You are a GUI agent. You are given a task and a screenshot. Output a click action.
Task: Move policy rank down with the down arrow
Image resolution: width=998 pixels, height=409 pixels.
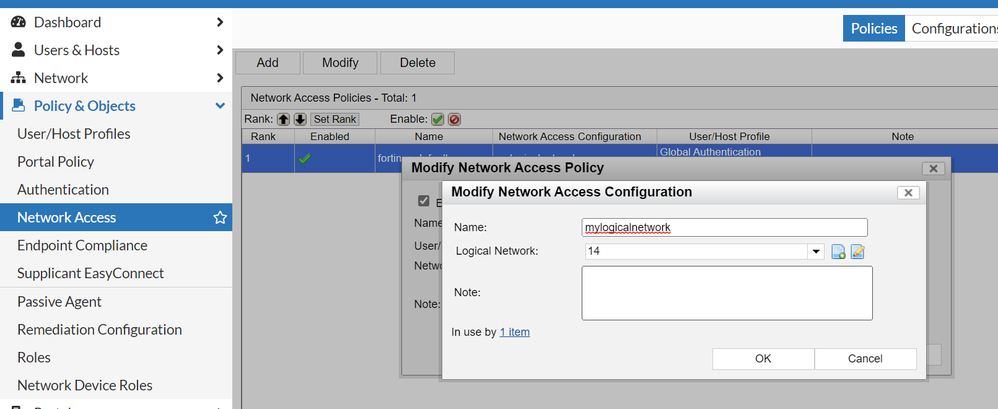pos(300,119)
